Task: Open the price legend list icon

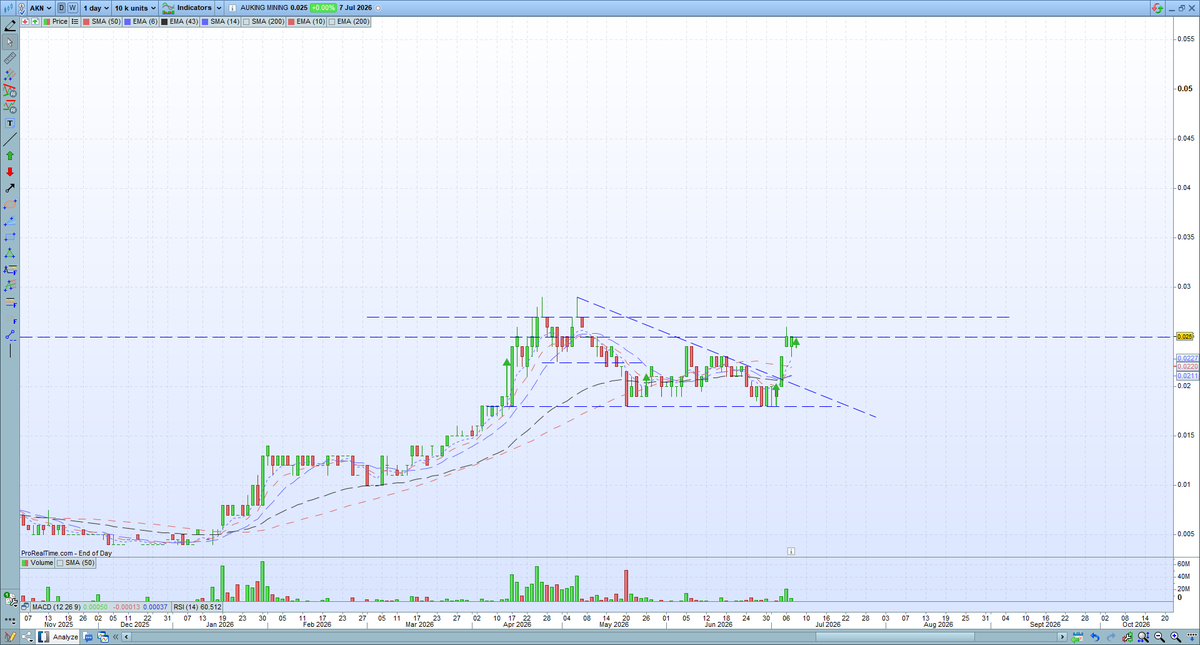Action: tap(75, 22)
